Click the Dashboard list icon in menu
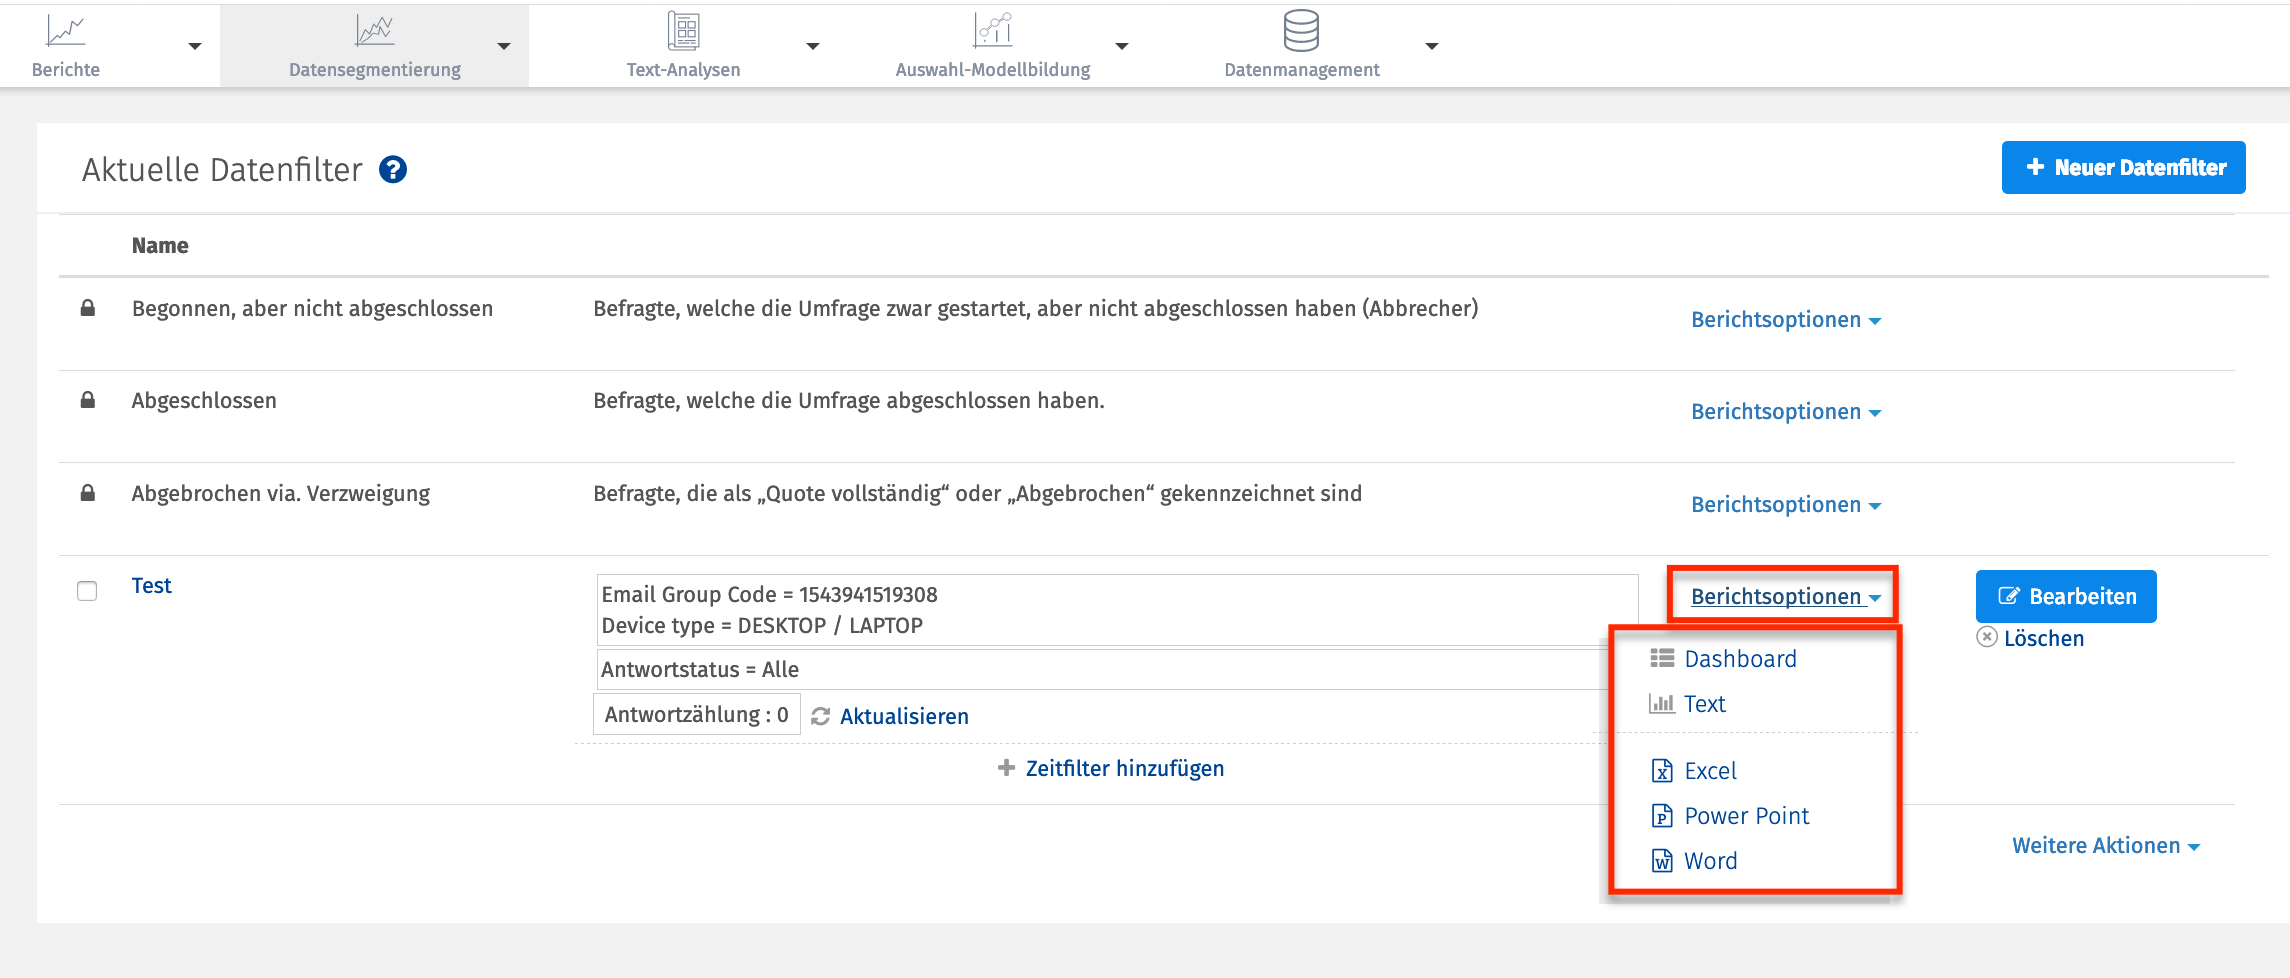The image size is (2290, 978). pyautogui.click(x=1662, y=658)
